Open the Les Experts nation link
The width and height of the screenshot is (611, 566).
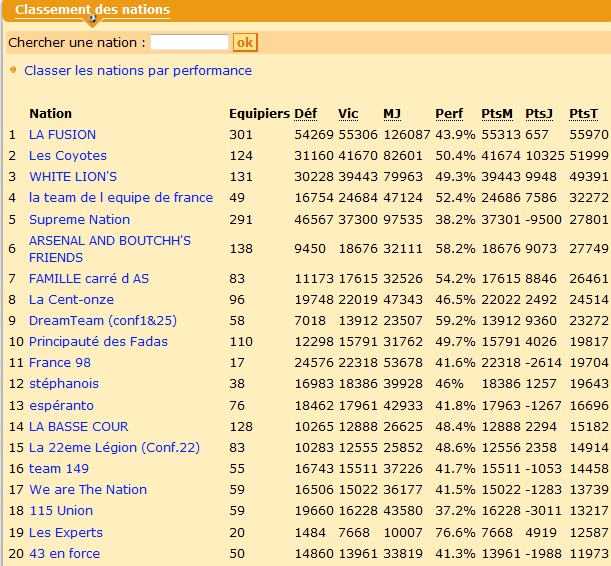pos(66,532)
